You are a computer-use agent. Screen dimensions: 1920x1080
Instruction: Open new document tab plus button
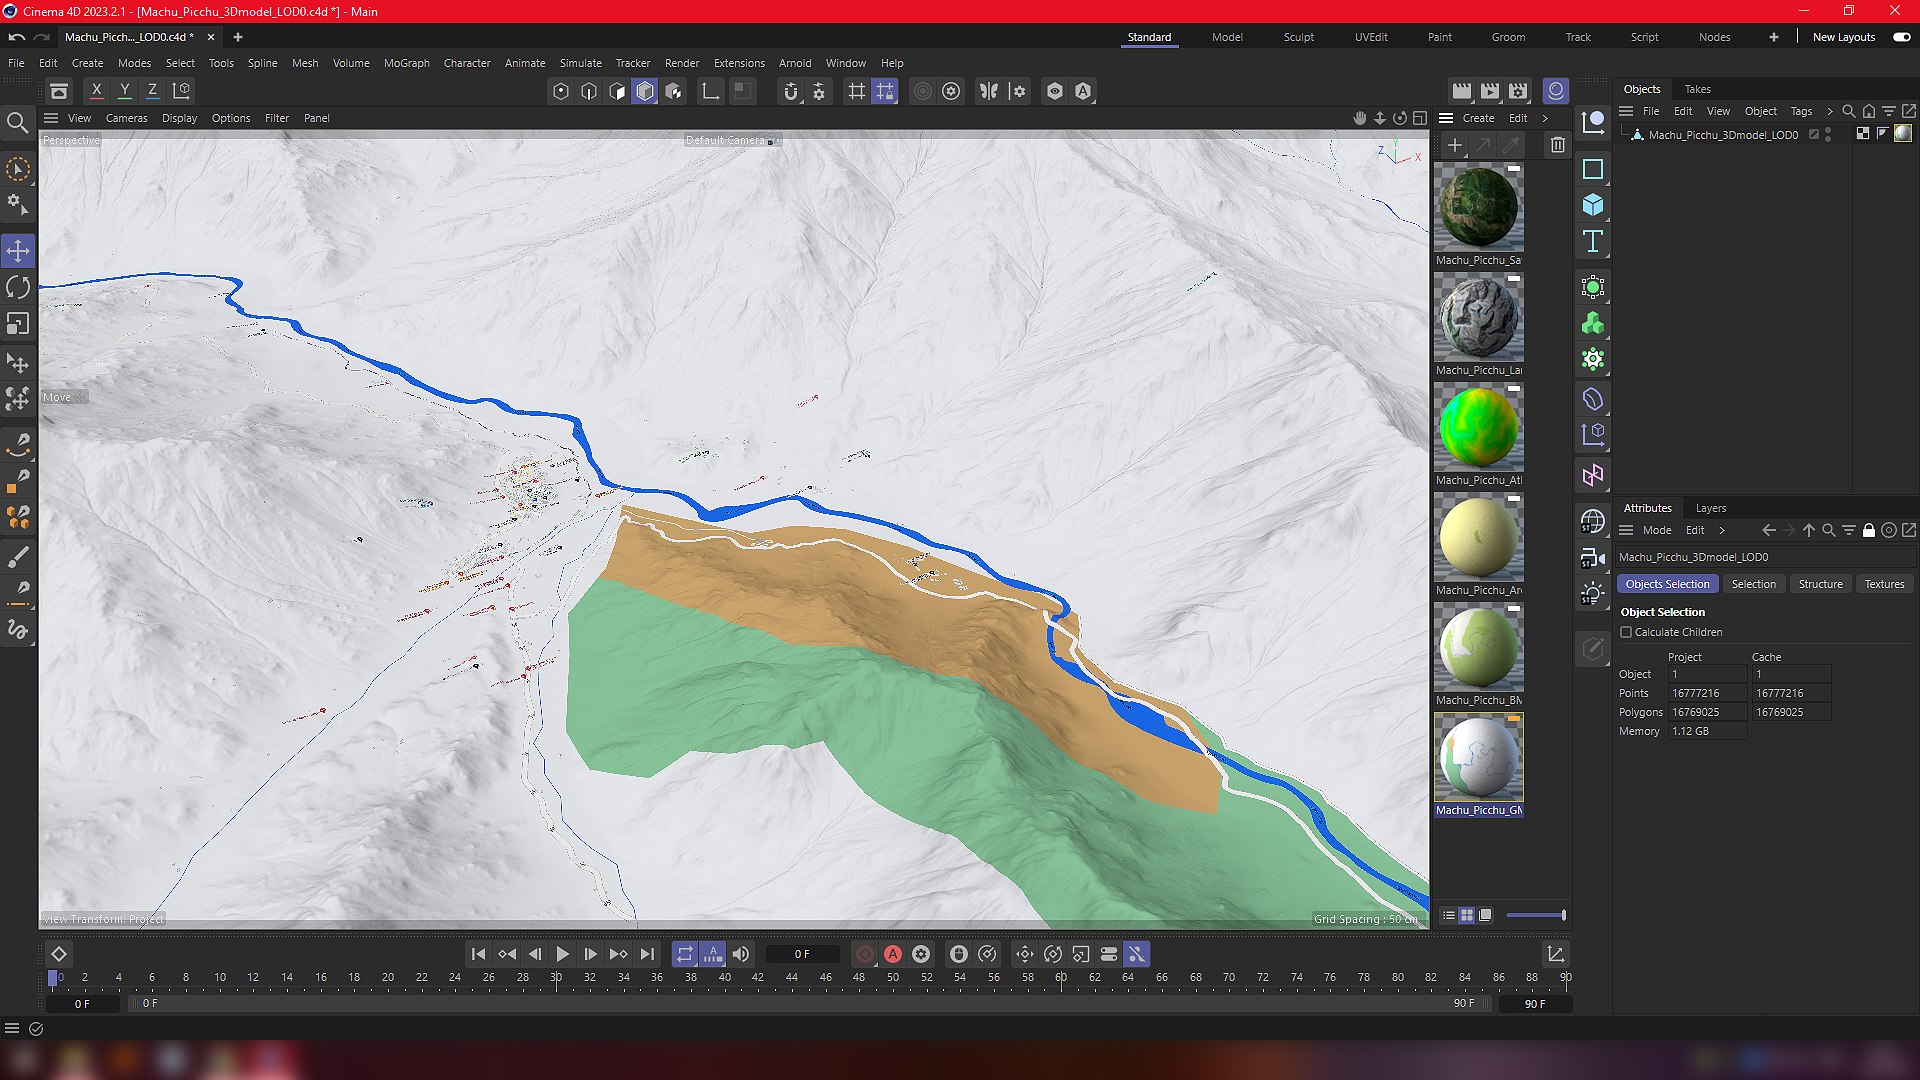coord(237,37)
